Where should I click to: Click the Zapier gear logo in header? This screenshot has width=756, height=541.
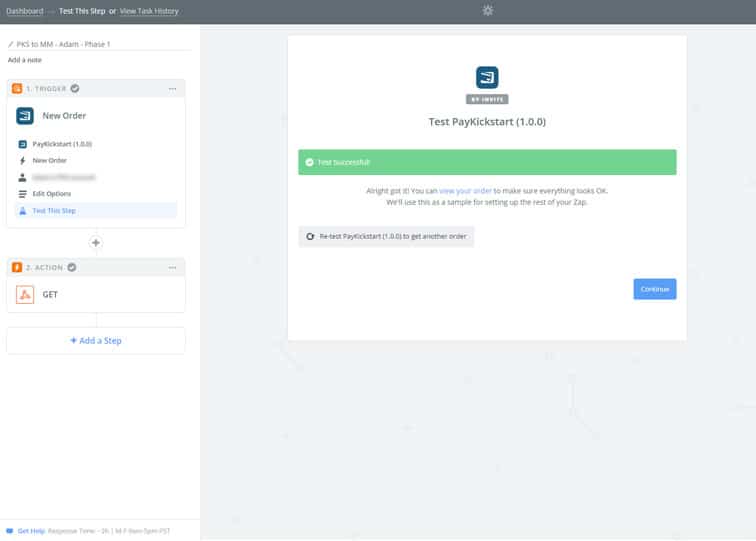click(487, 11)
